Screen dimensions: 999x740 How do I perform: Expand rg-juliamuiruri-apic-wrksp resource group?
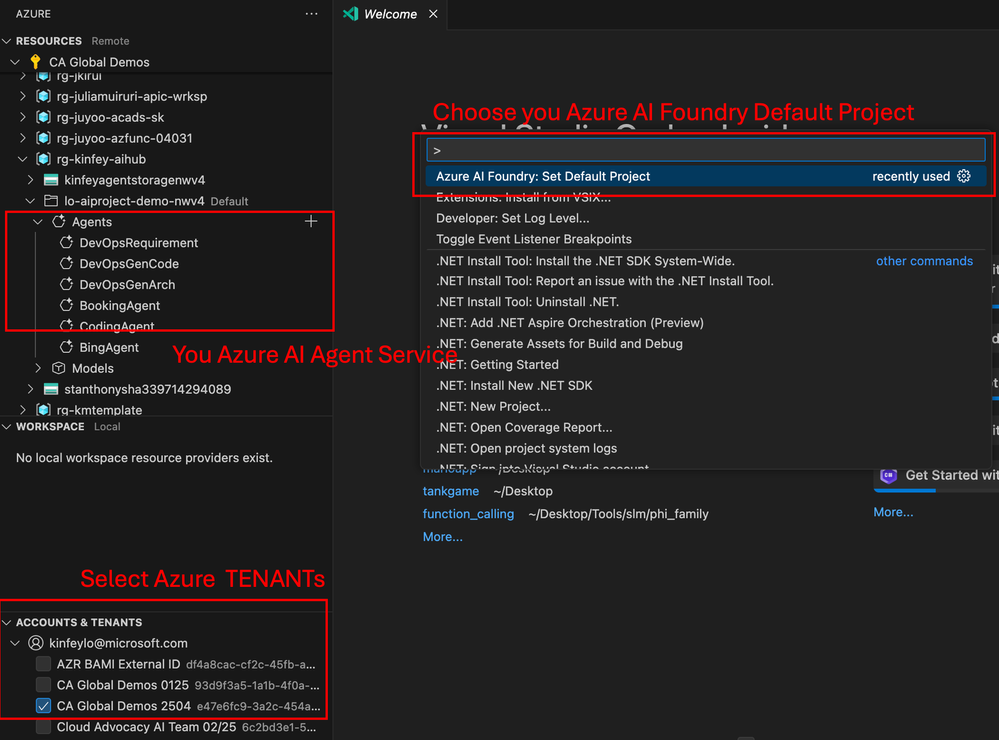point(23,96)
